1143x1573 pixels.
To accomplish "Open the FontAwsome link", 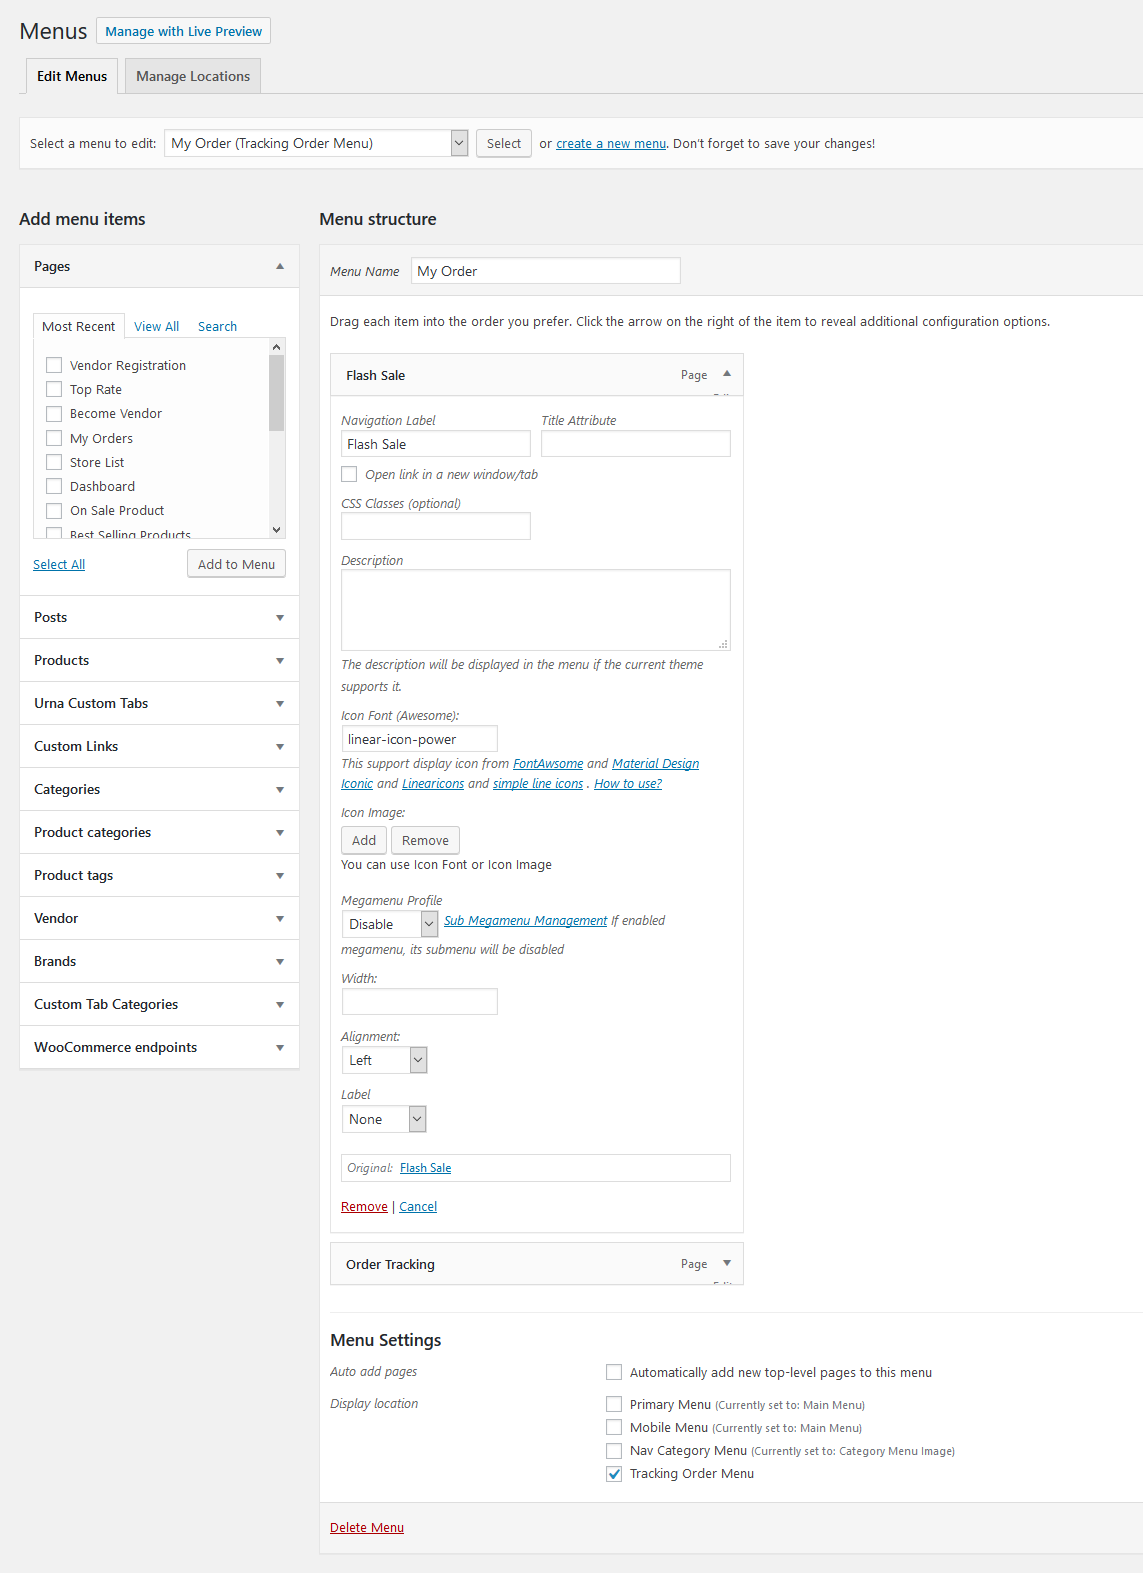I will pyautogui.click(x=548, y=763).
